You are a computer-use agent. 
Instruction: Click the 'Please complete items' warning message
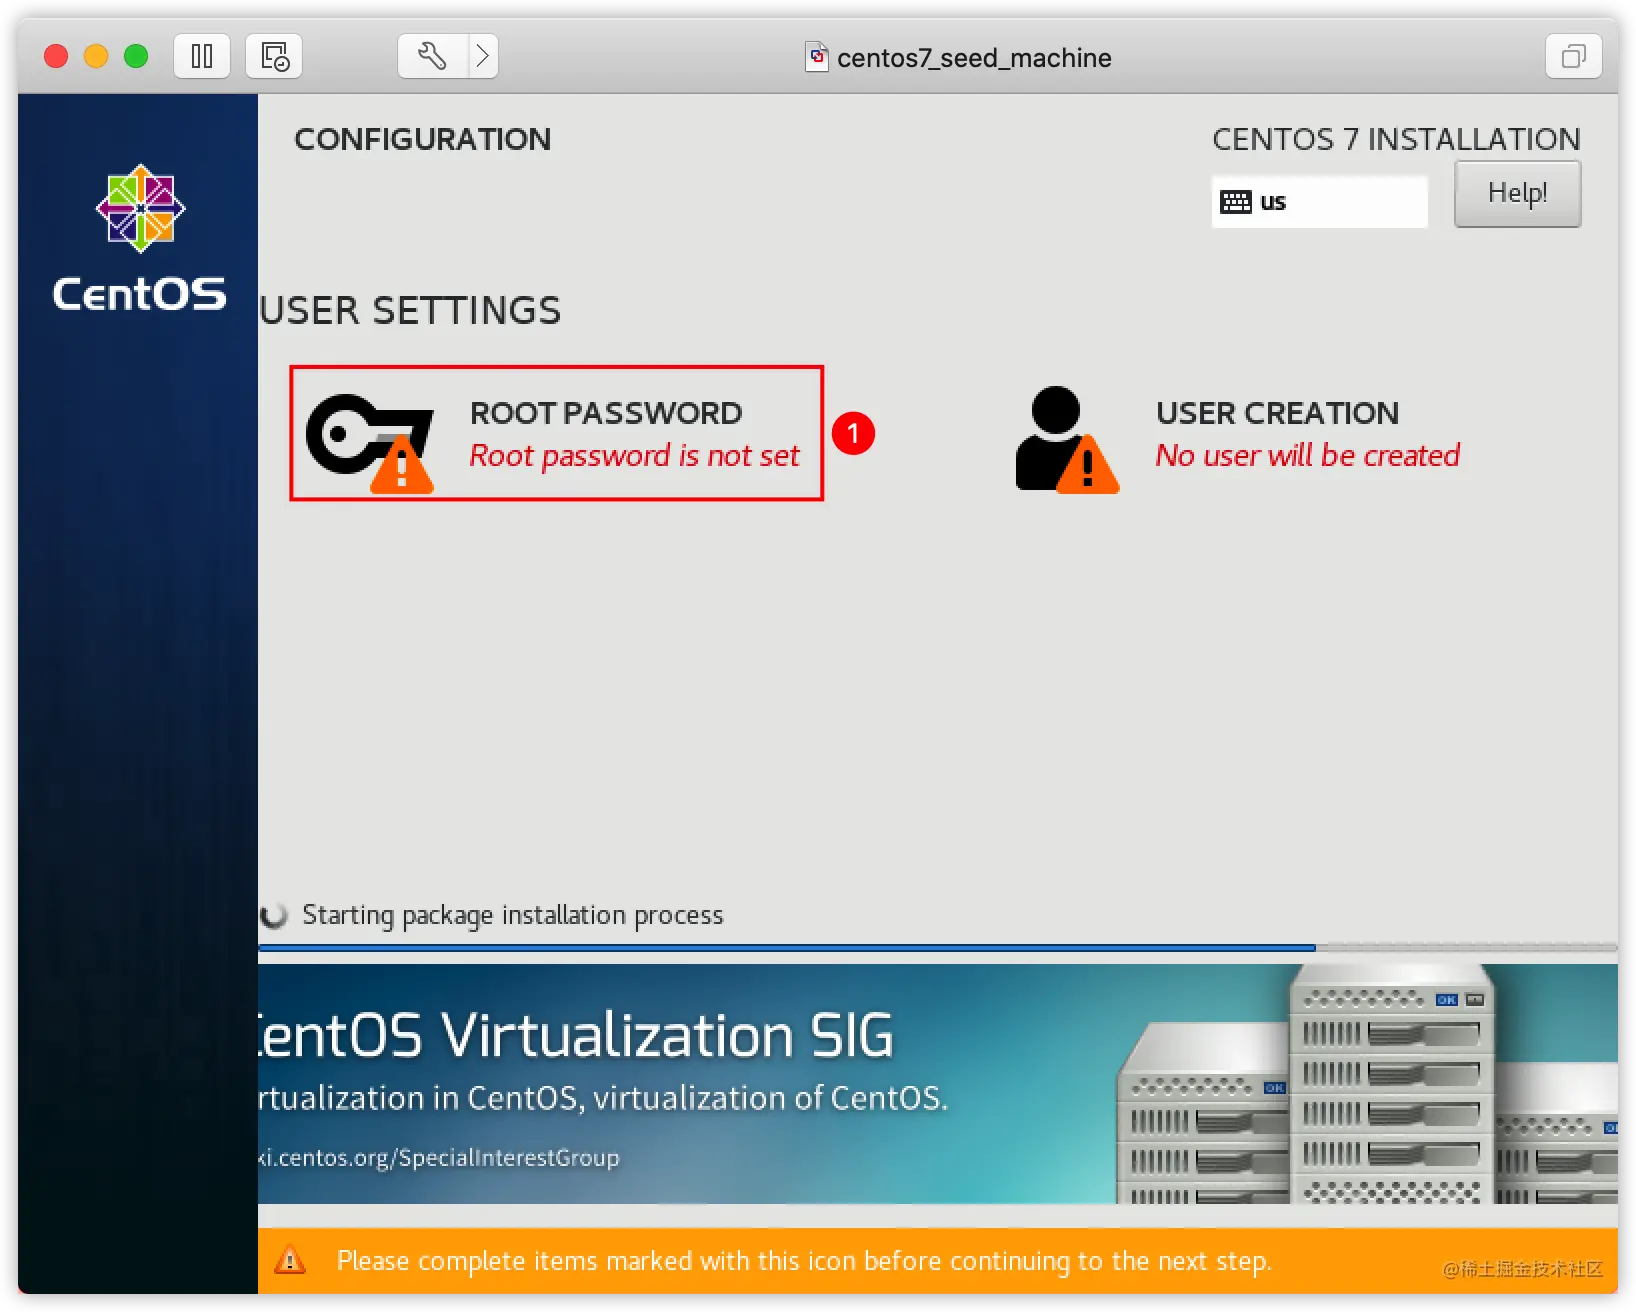[804, 1261]
